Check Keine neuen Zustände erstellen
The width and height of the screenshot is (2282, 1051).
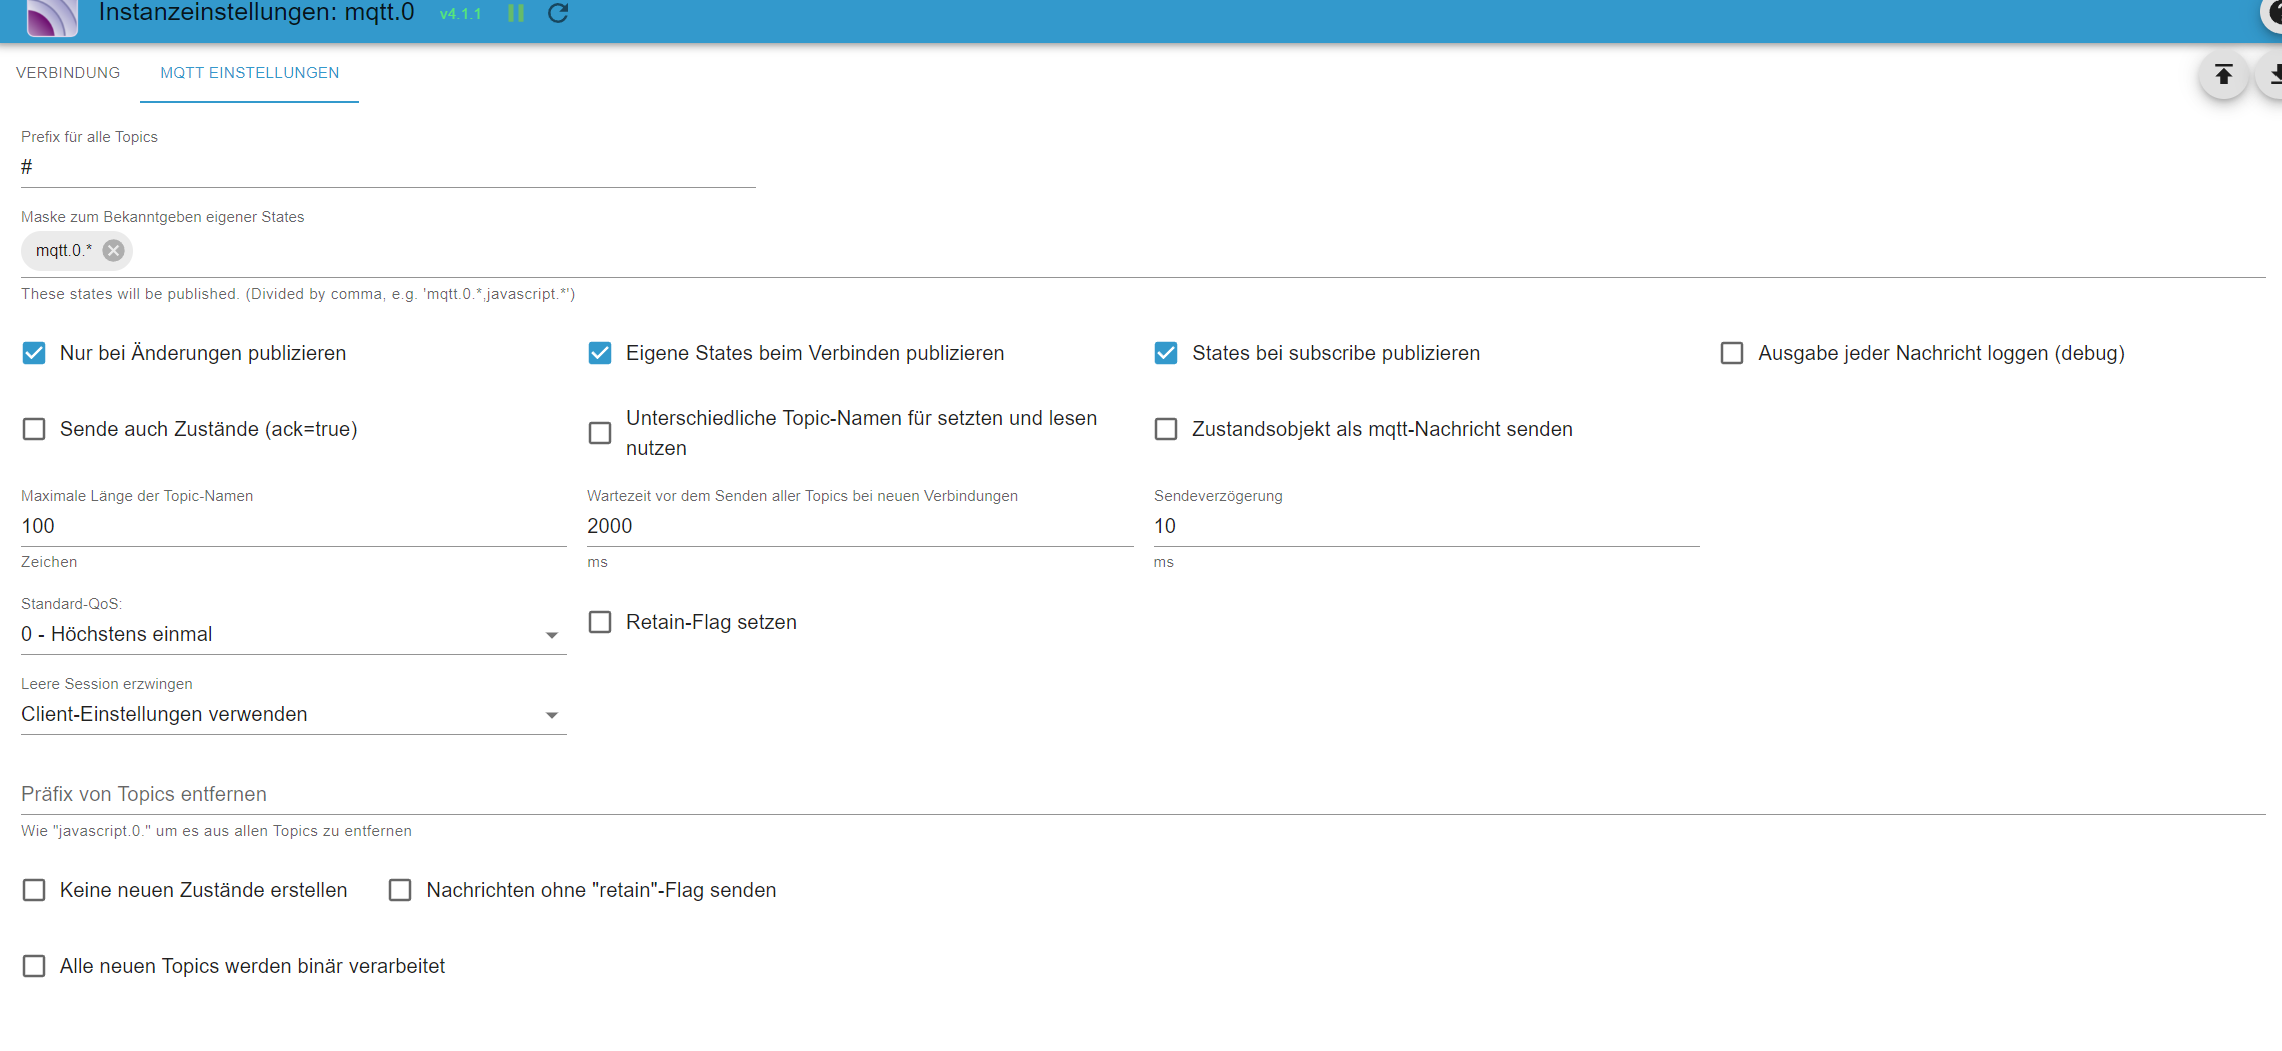coord(34,890)
